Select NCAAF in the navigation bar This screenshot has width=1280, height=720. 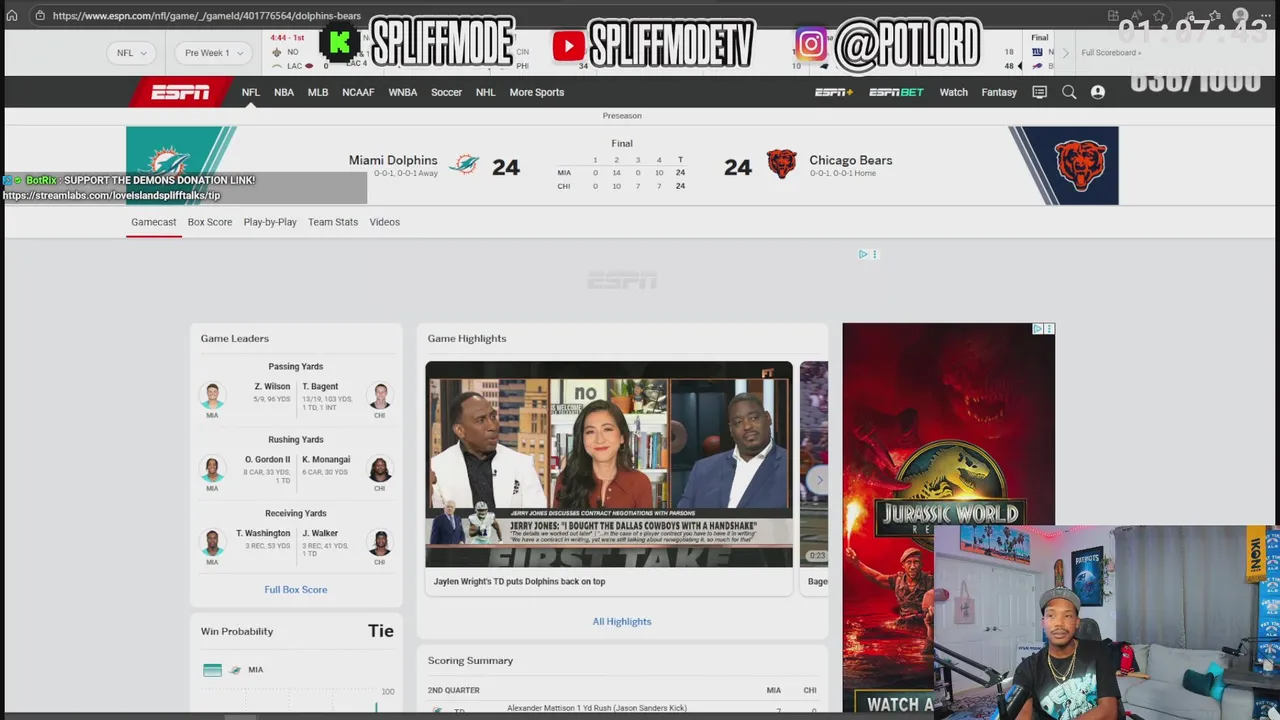pos(358,92)
